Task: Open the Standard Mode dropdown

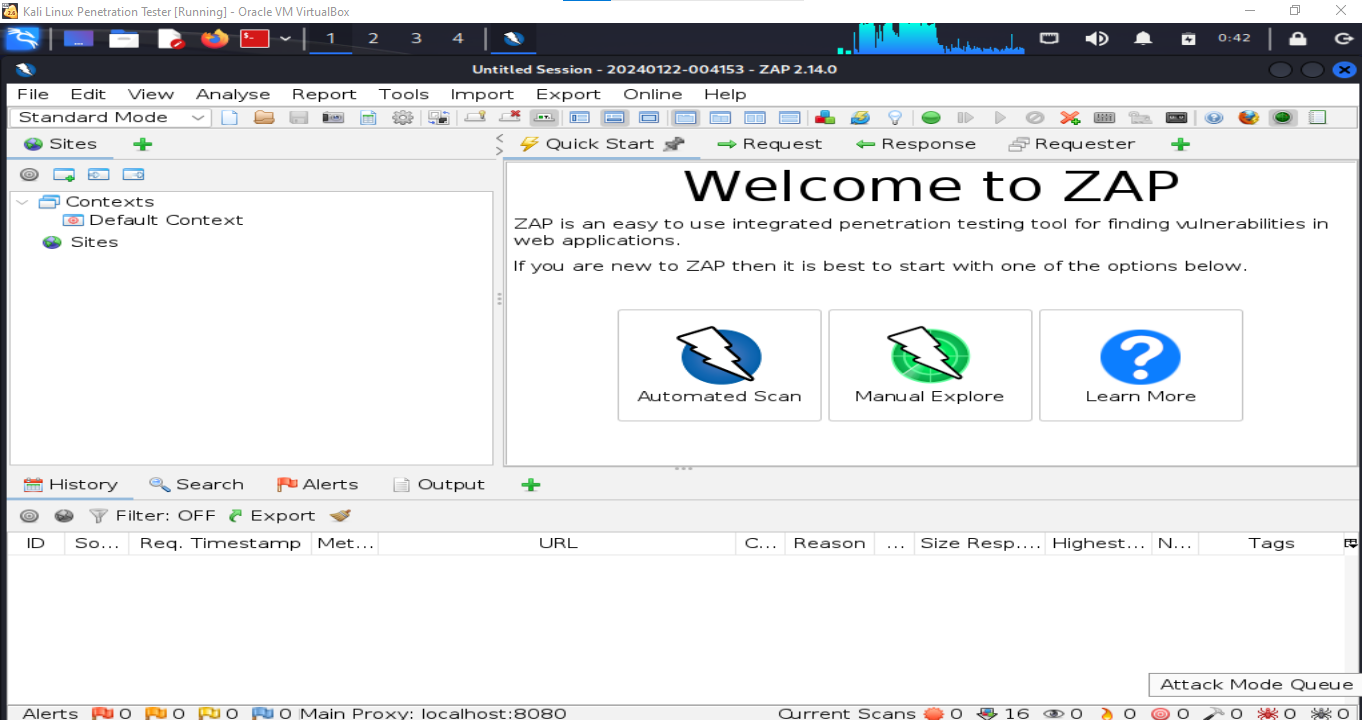Action: [112, 118]
